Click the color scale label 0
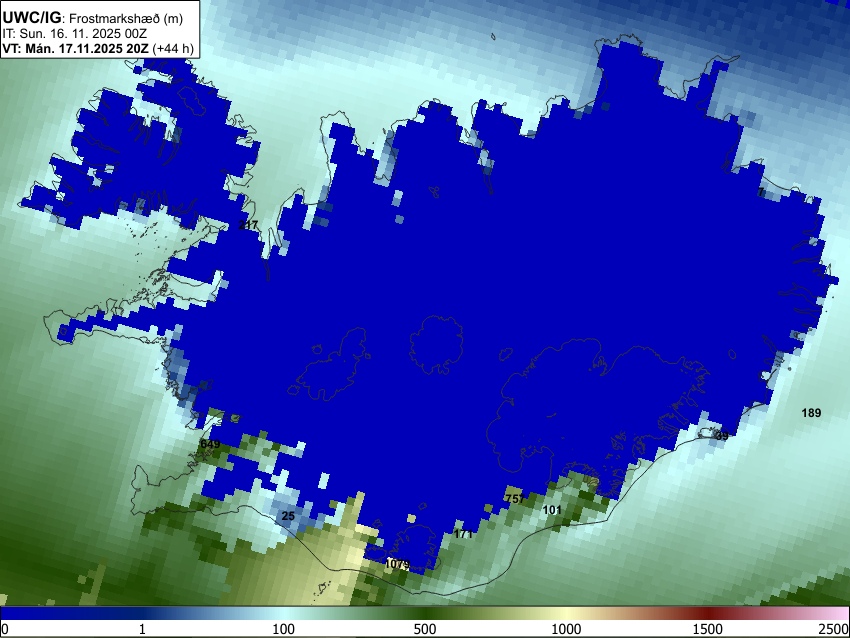The image size is (850, 638). pos(5,629)
